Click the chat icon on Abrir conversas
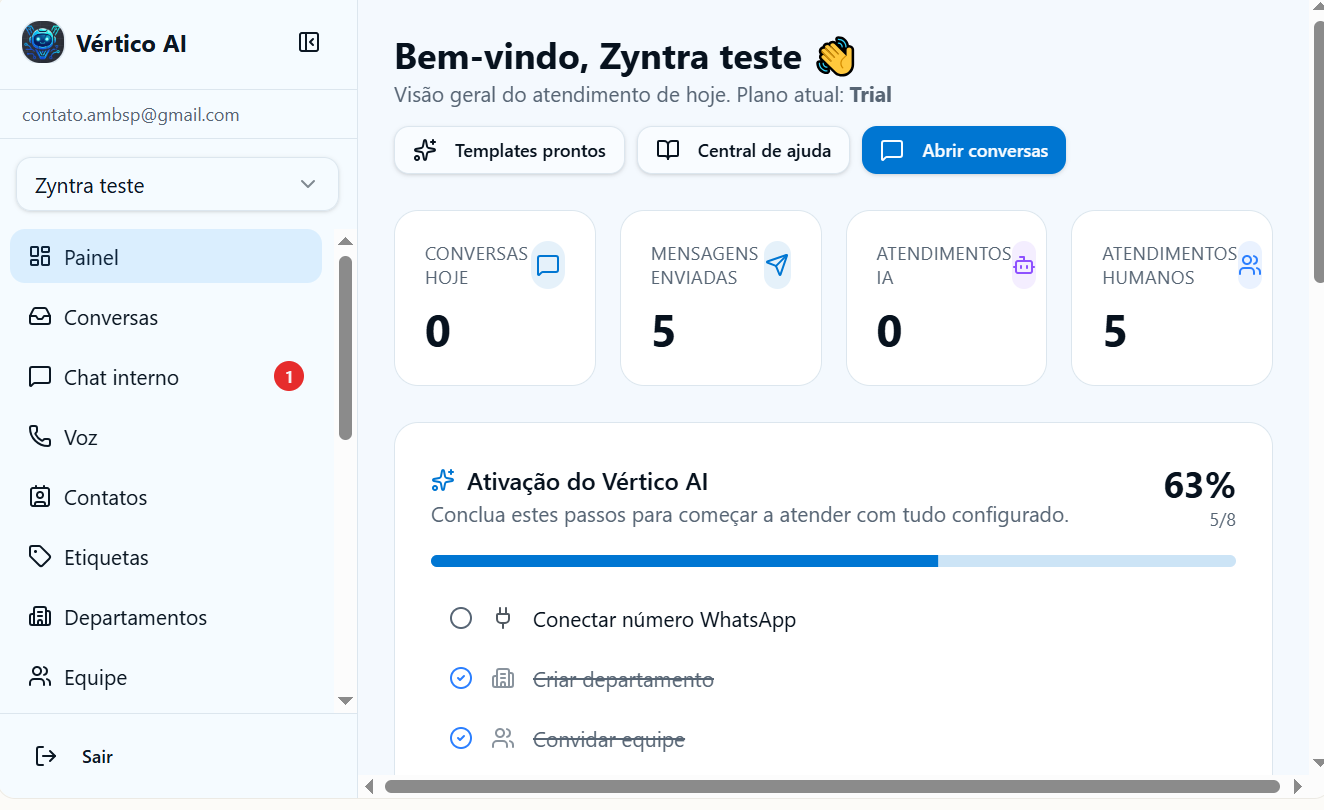Image resolution: width=1324 pixels, height=810 pixels. click(x=892, y=150)
